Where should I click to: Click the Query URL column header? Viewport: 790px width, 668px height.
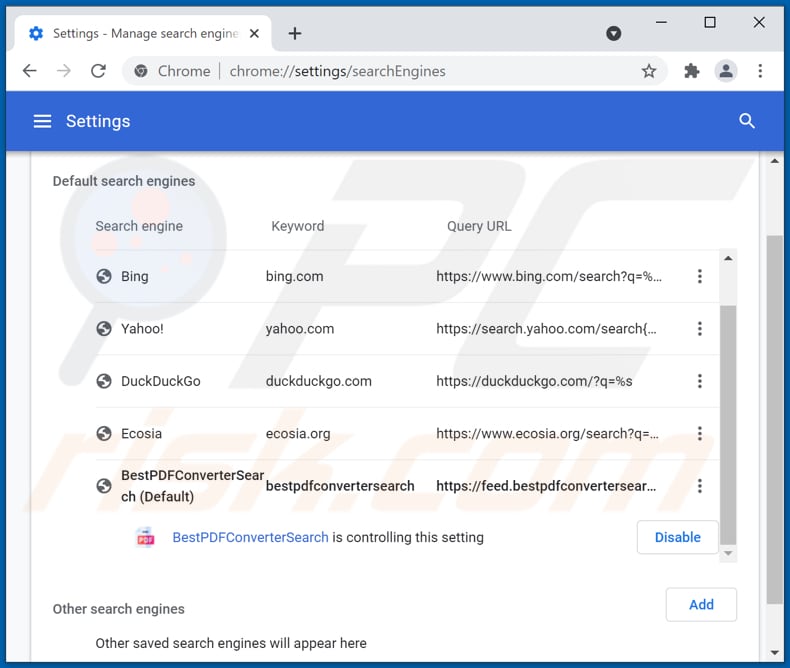pyautogui.click(x=479, y=226)
